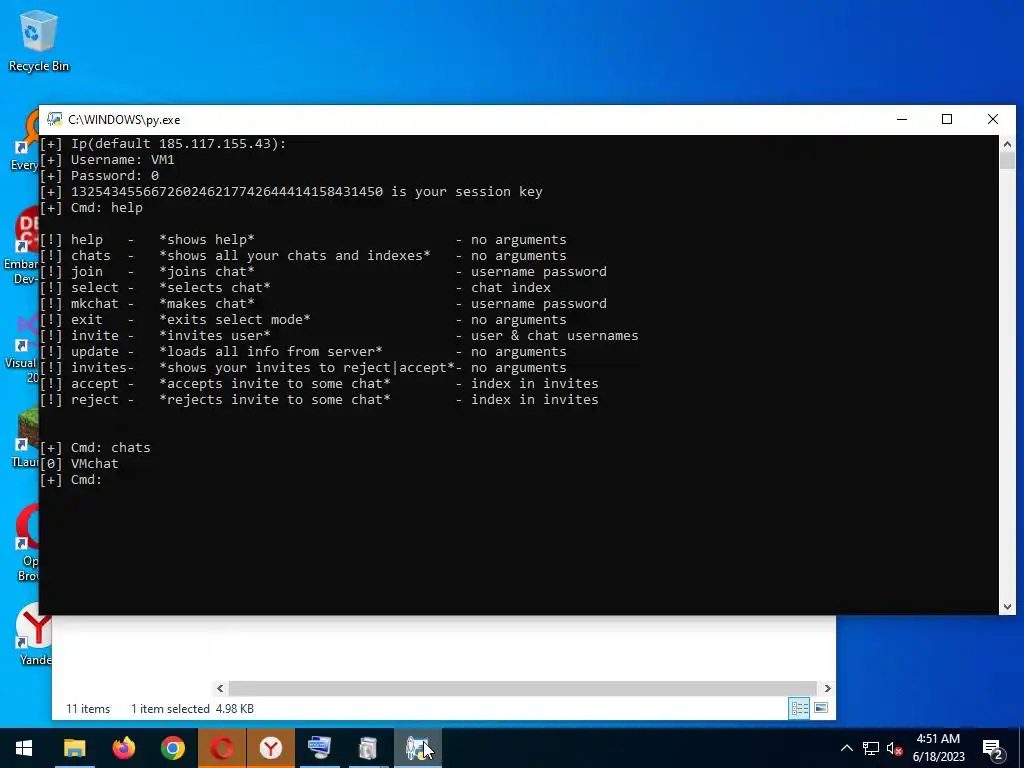Click the 'Cmd: help' line
Viewport: 1024px width, 768px height.
[x=91, y=208]
